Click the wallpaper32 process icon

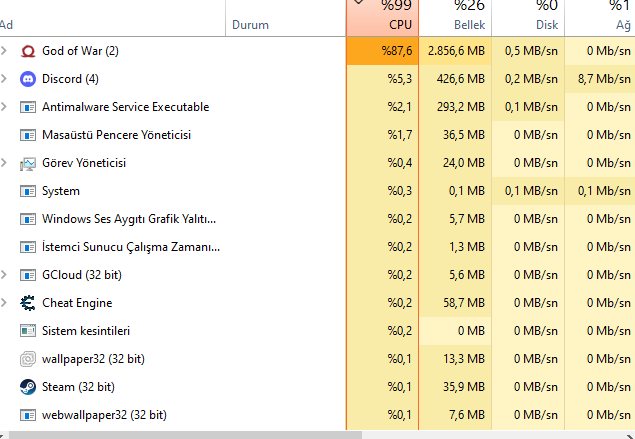[28, 359]
